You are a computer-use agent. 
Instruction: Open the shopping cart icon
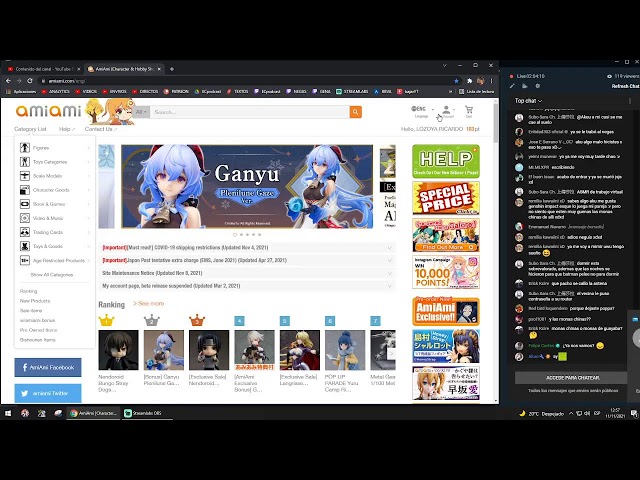pos(469,109)
